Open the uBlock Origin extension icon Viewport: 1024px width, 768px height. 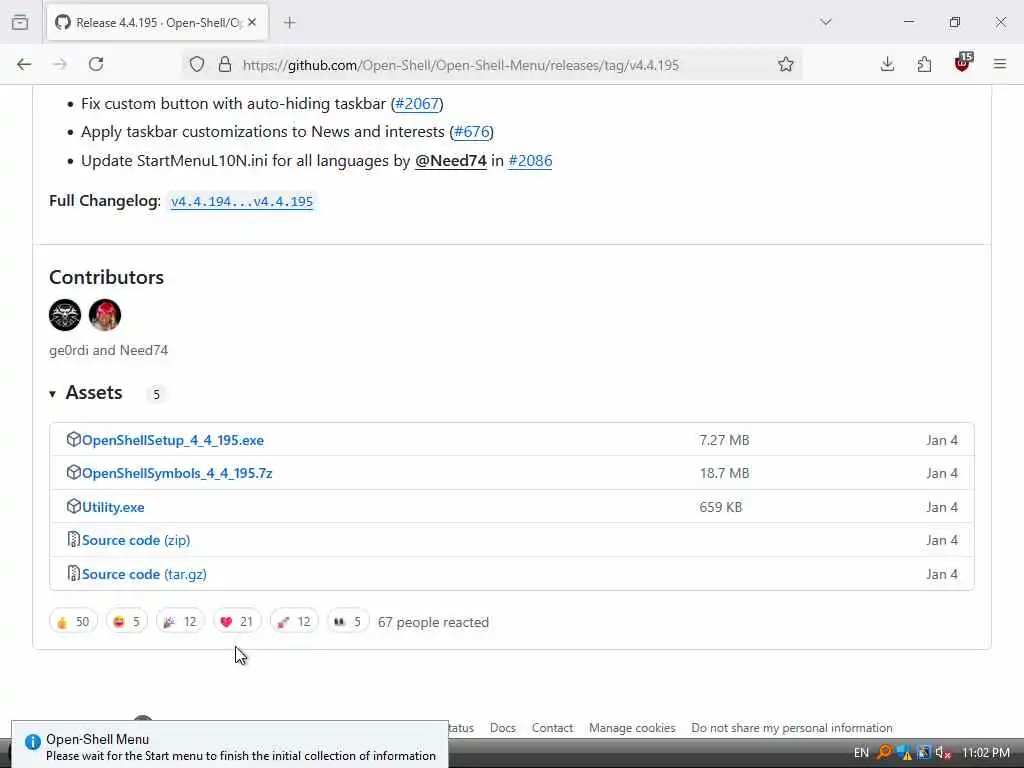[963, 63]
